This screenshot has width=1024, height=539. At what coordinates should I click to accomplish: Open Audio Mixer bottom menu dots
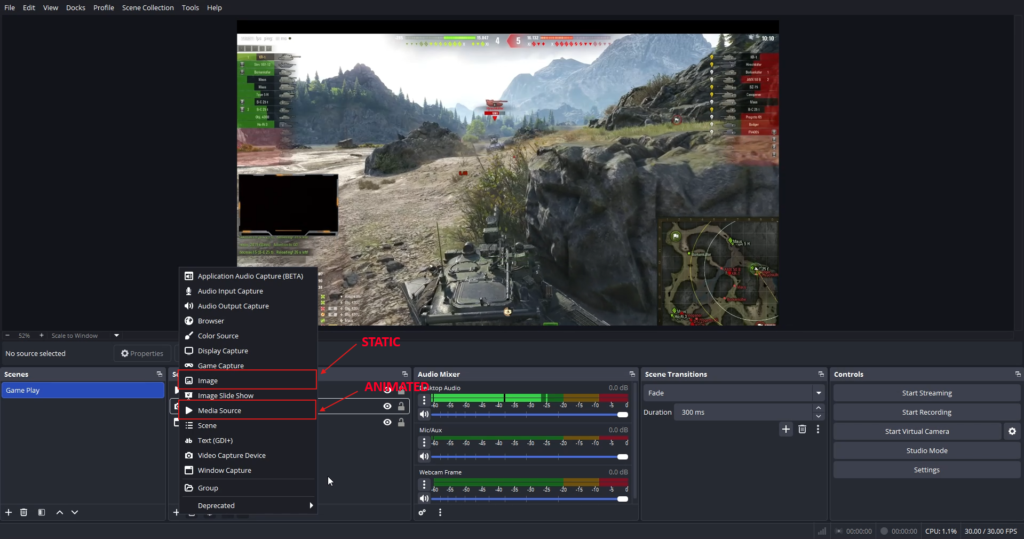[440, 513]
